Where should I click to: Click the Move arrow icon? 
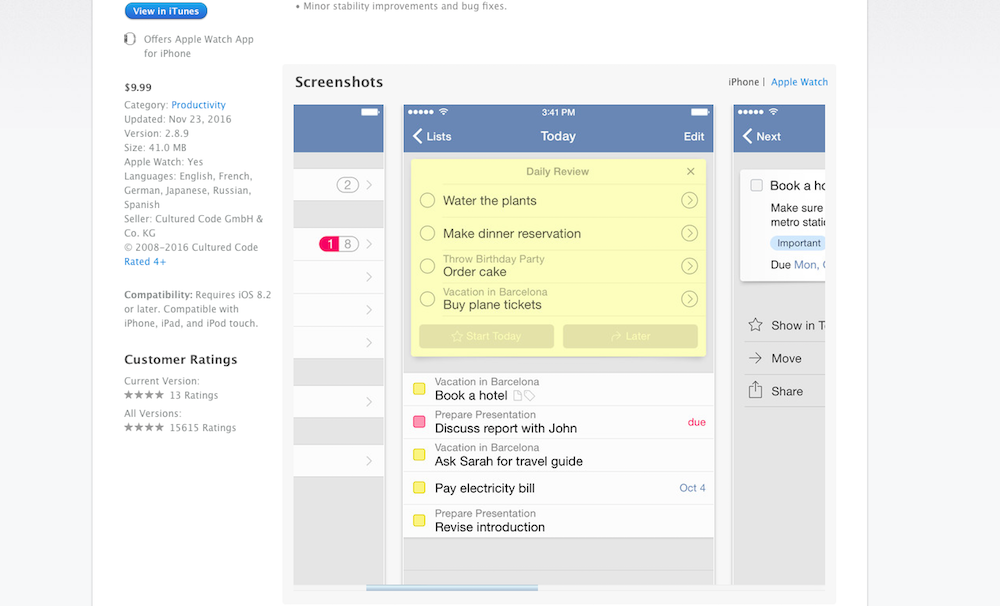756,358
